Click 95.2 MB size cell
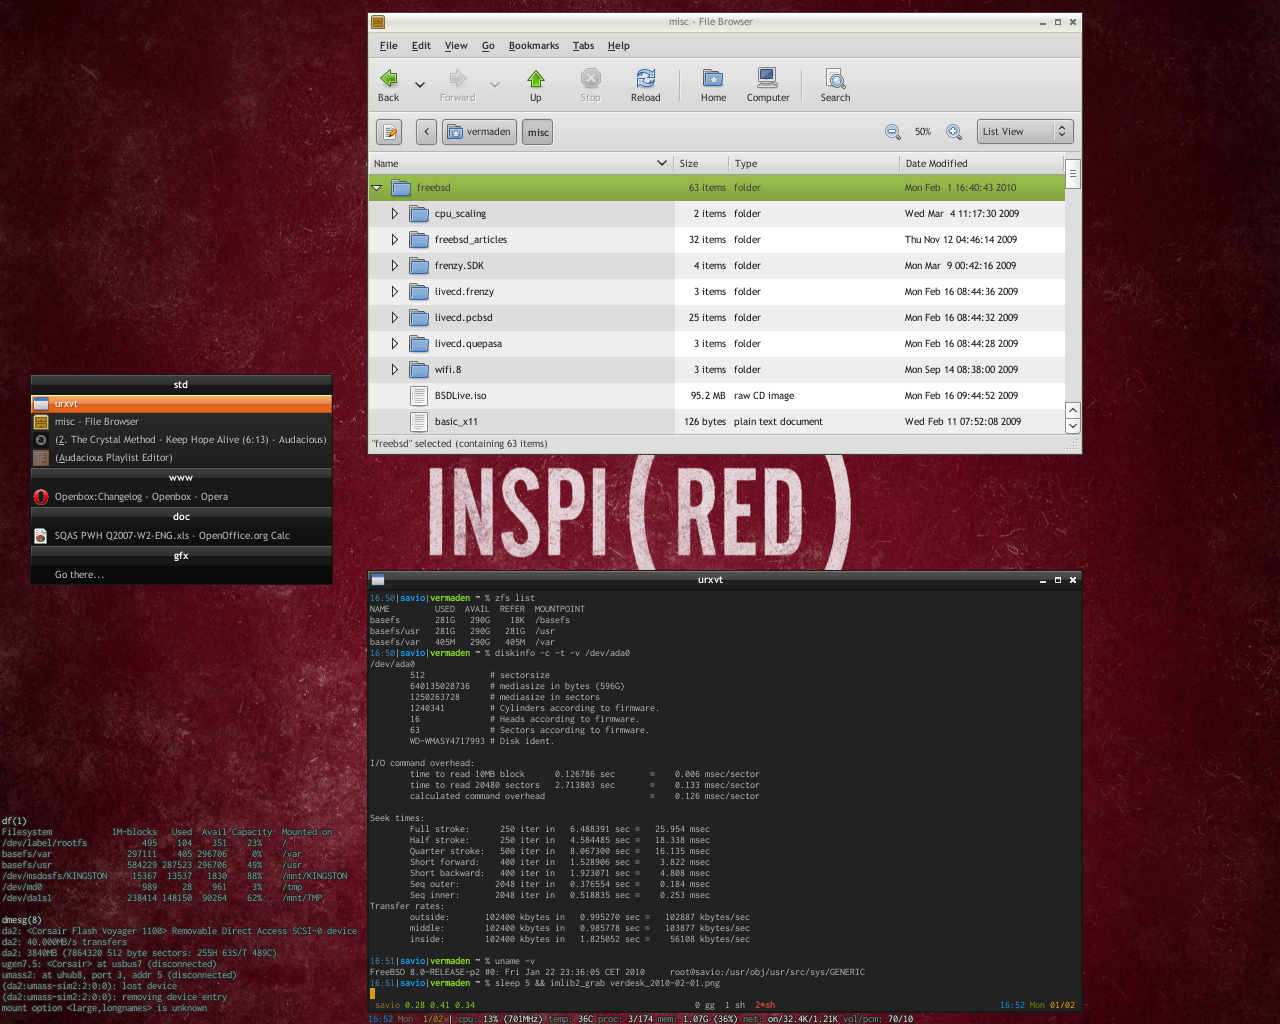Image resolution: width=1280 pixels, height=1024 pixels. click(x=708, y=396)
